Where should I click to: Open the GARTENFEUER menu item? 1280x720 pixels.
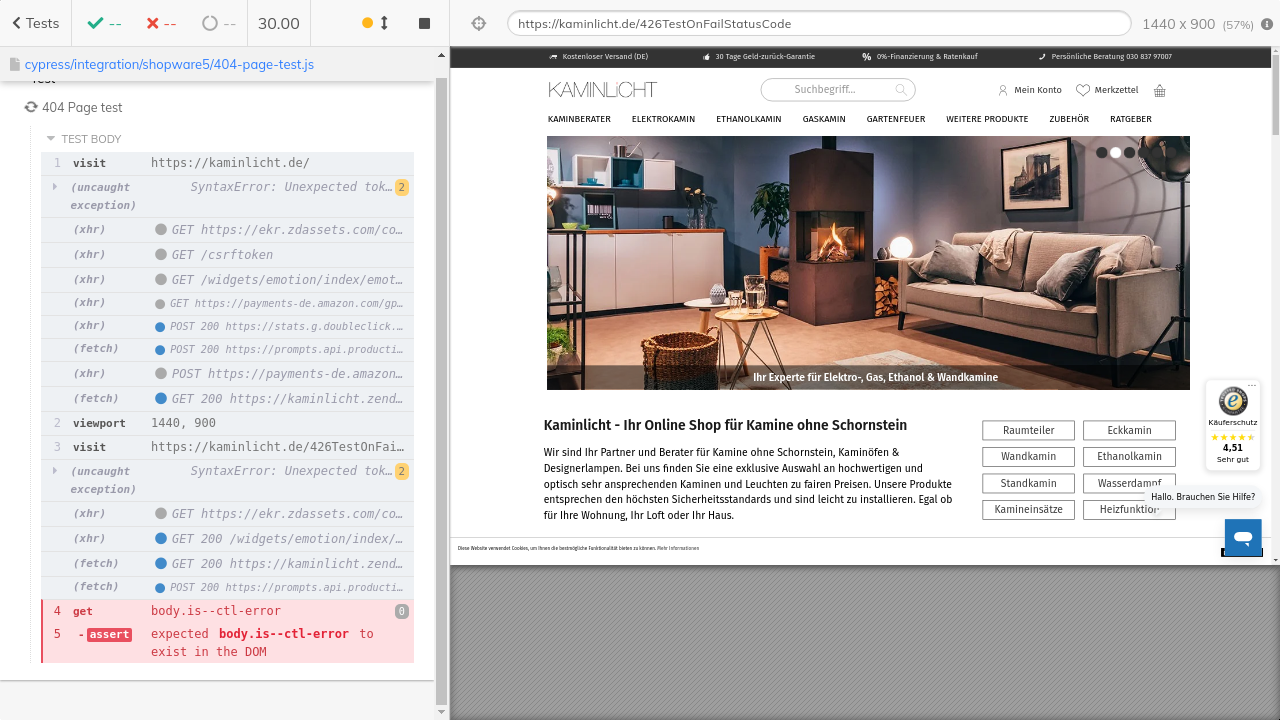(896, 119)
